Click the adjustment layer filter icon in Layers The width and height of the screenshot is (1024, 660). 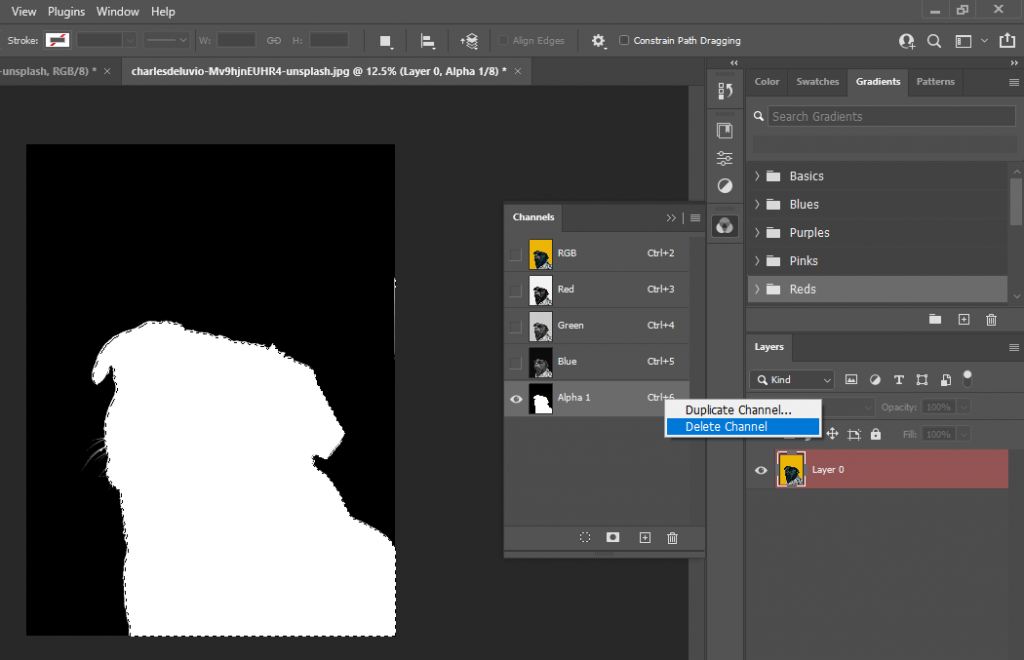[875, 379]
